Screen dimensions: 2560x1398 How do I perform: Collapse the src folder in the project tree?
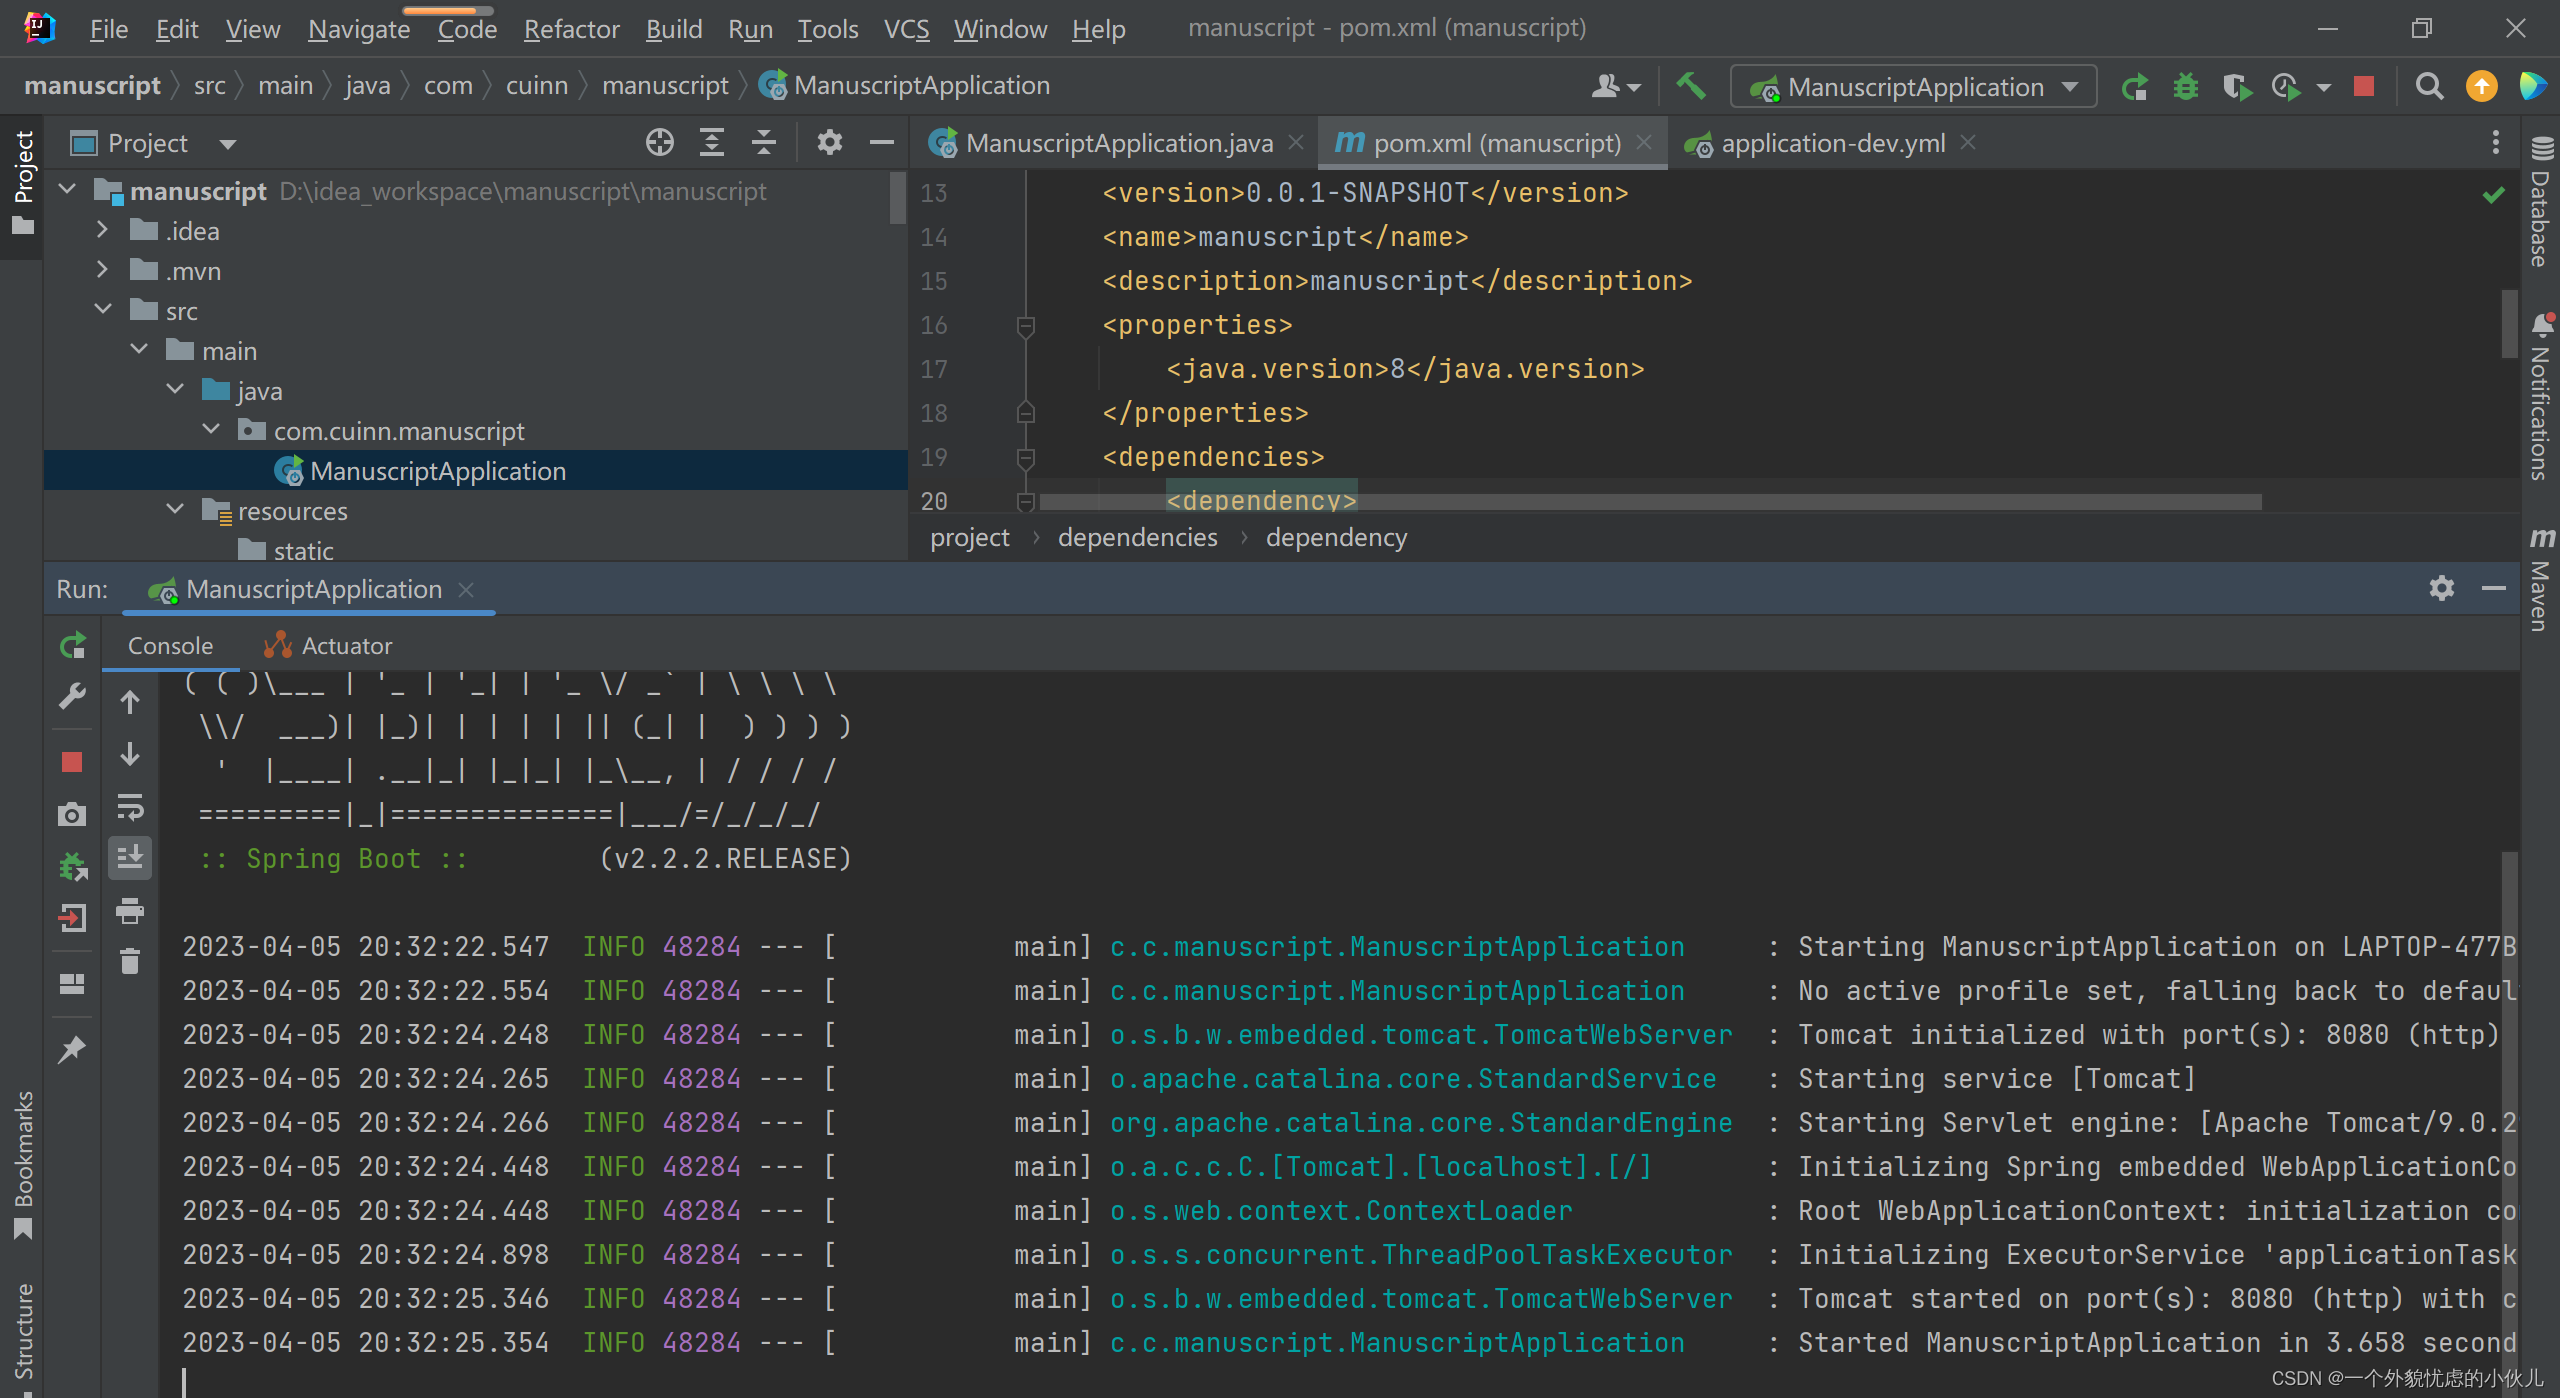tap(103, 310)
